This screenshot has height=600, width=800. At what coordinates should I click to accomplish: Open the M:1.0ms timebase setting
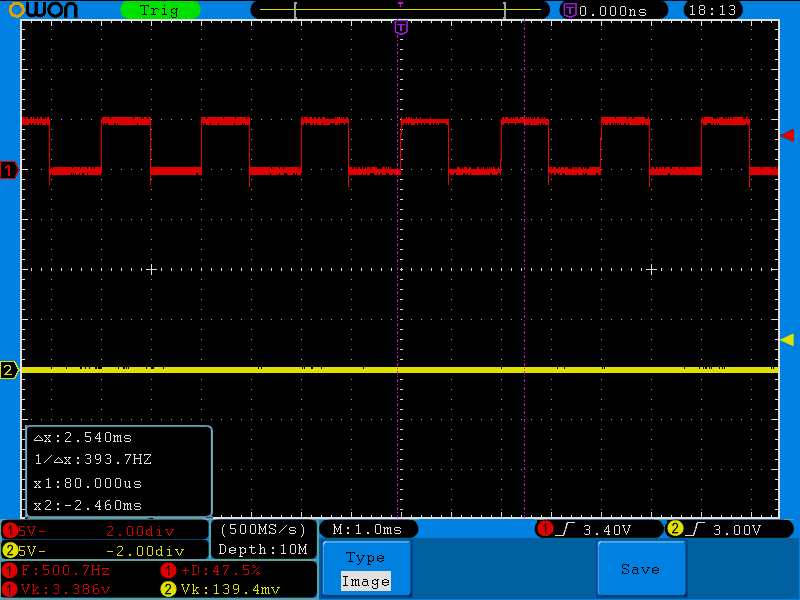tap(368, 529)
